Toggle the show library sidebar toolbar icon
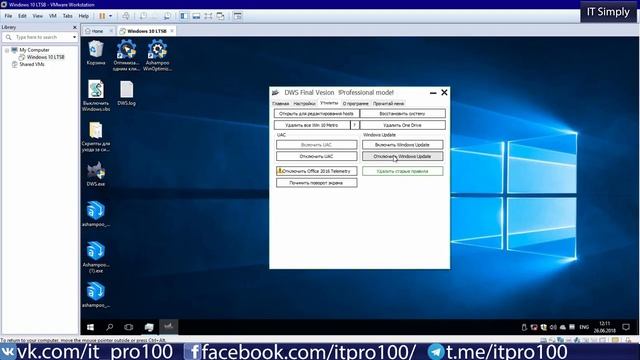Viewport: 640px width, 360px height. click(x=184, y=16)
